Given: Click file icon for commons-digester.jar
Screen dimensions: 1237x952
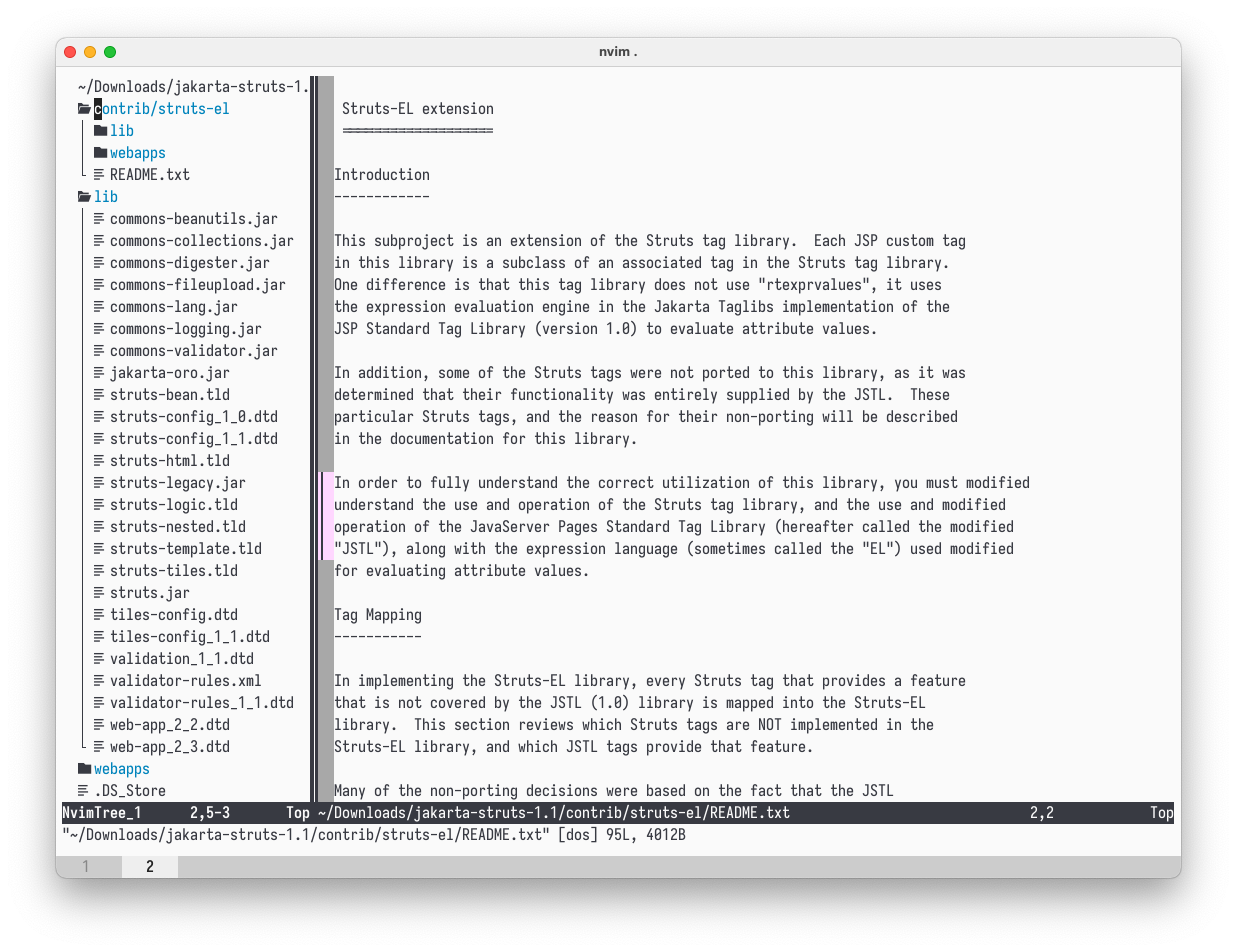Looking at the screenshot, I should tap(99, 263).
